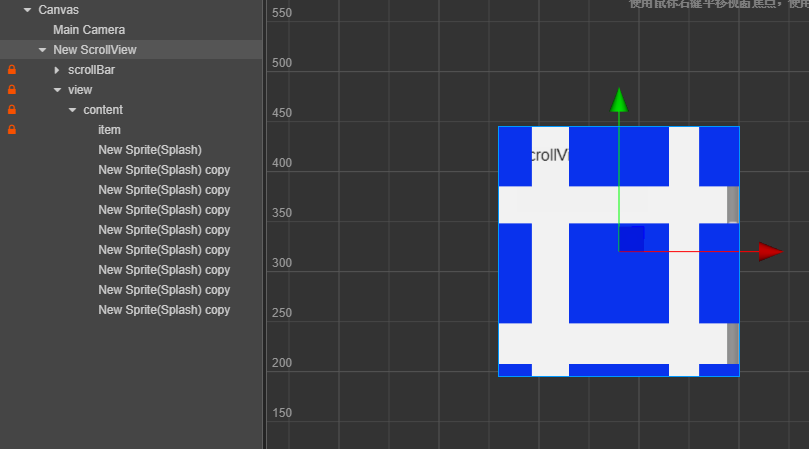Grab the red X-axis gizmo arrow

click(771, 251)
